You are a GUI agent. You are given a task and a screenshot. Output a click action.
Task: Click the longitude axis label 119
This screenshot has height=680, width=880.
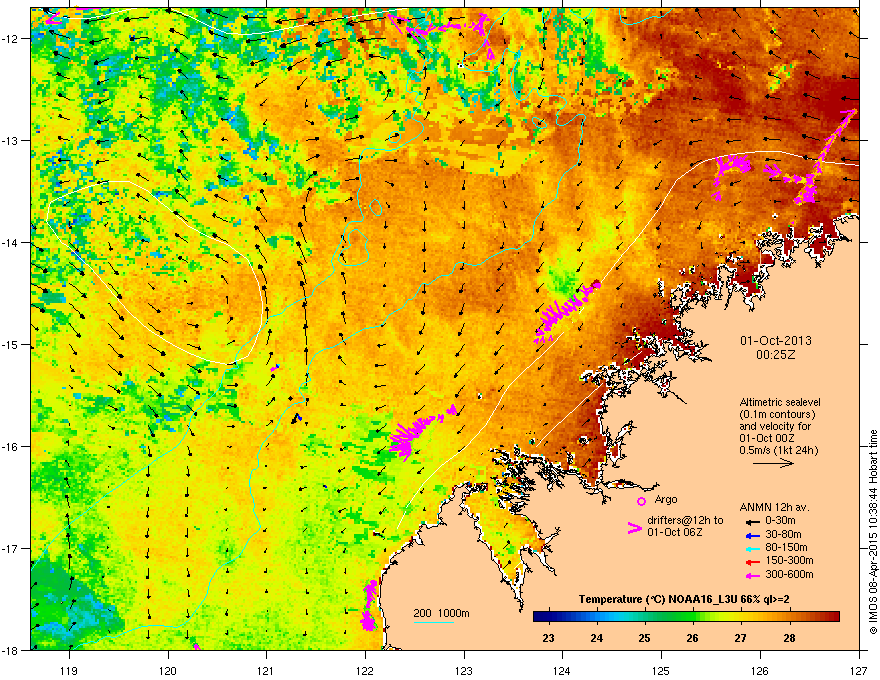click(69, 670)
